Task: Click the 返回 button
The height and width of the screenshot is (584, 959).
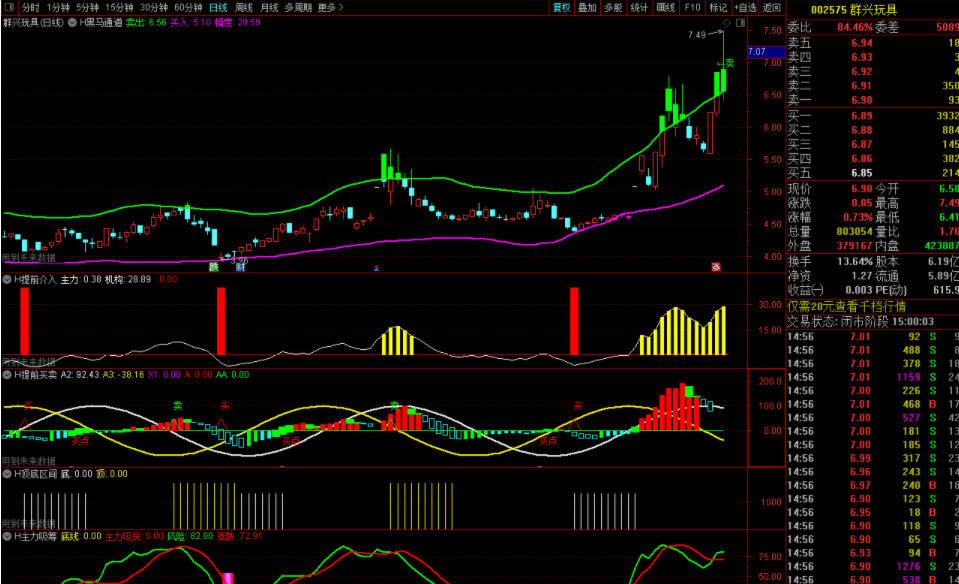Action: coord(771,7)
